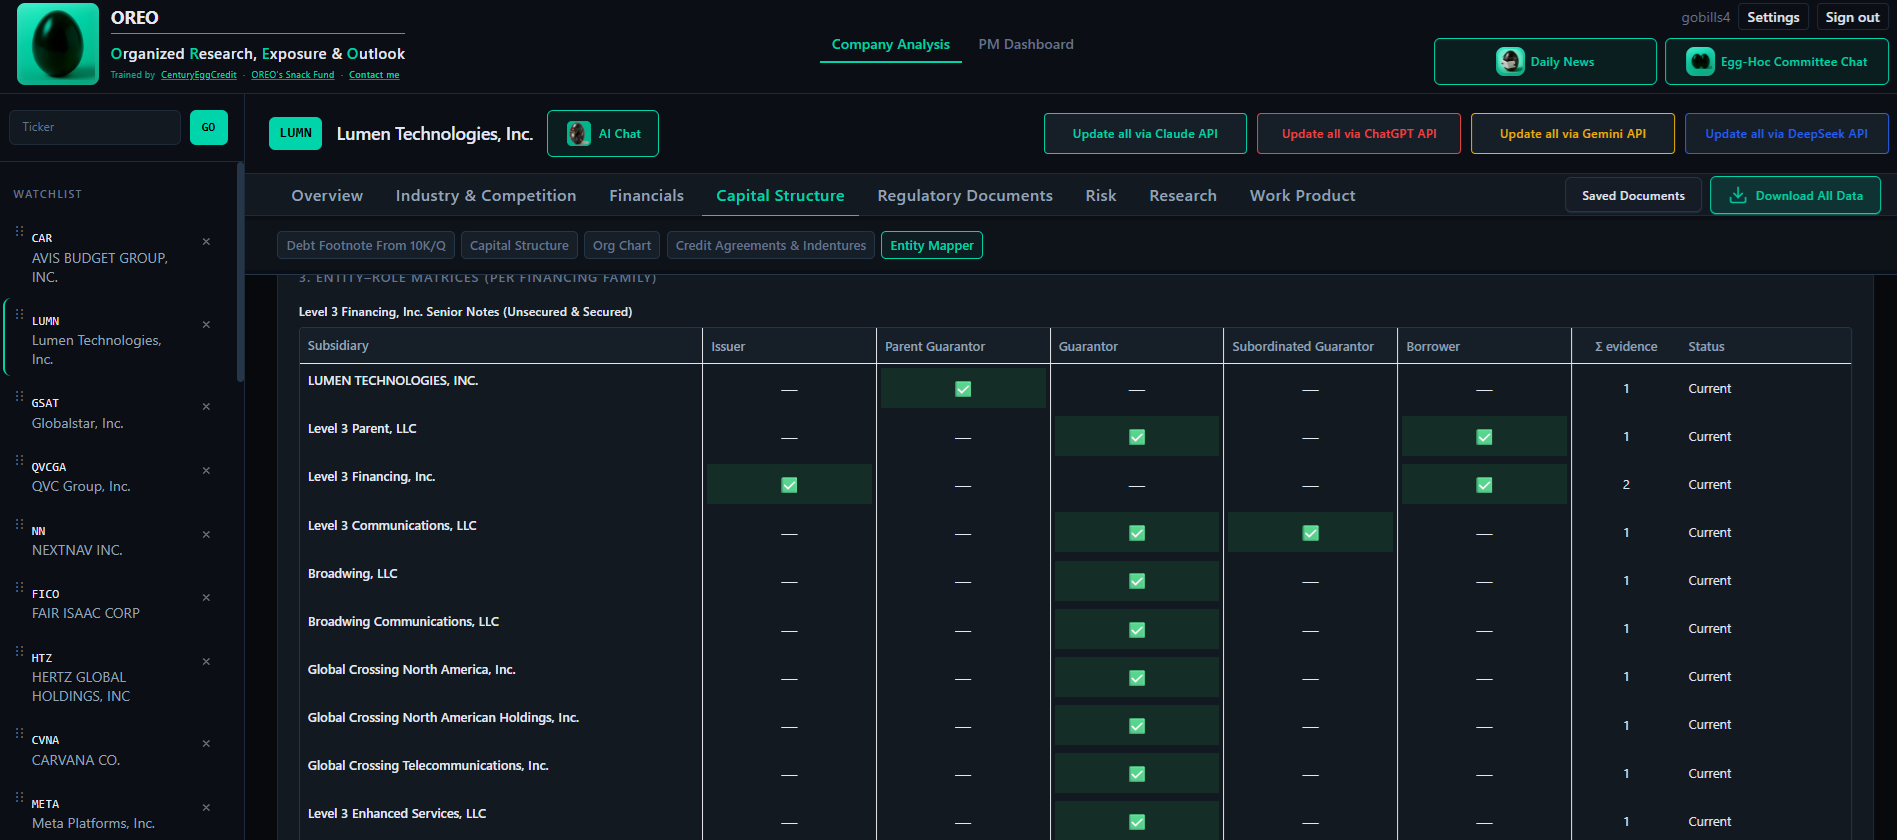1897x840 pixels.
Task: Remove LUMN from watchlist
Action: [206, 324]
